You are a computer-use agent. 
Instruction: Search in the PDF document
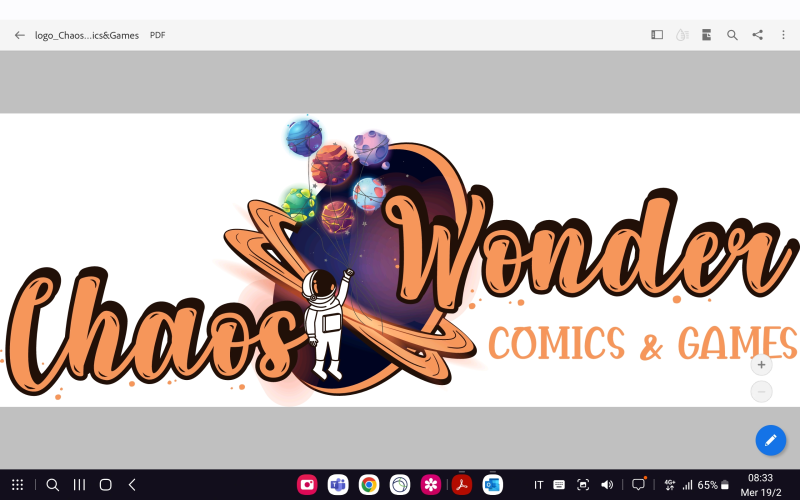[x=732, y=35]
